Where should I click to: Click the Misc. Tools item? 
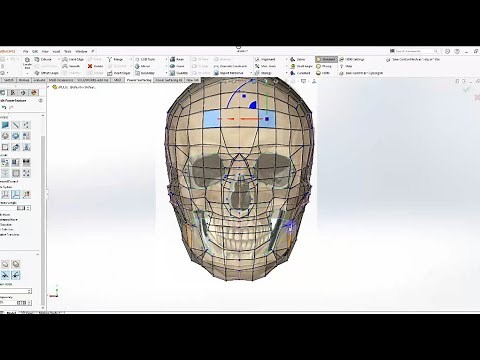tap(265, 66)
